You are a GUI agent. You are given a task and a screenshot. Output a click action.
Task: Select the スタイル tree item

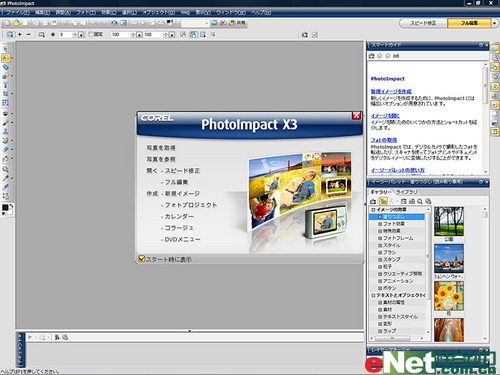click(x=392, y=245)
